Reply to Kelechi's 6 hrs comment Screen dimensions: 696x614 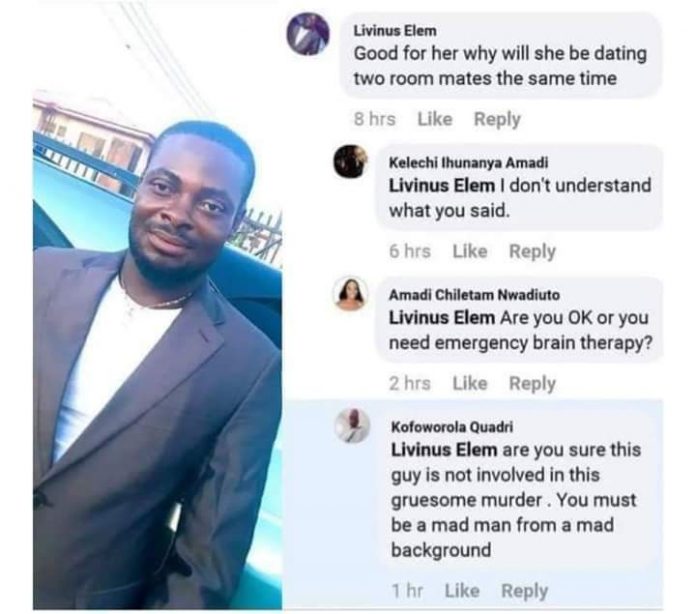[532, 251]
